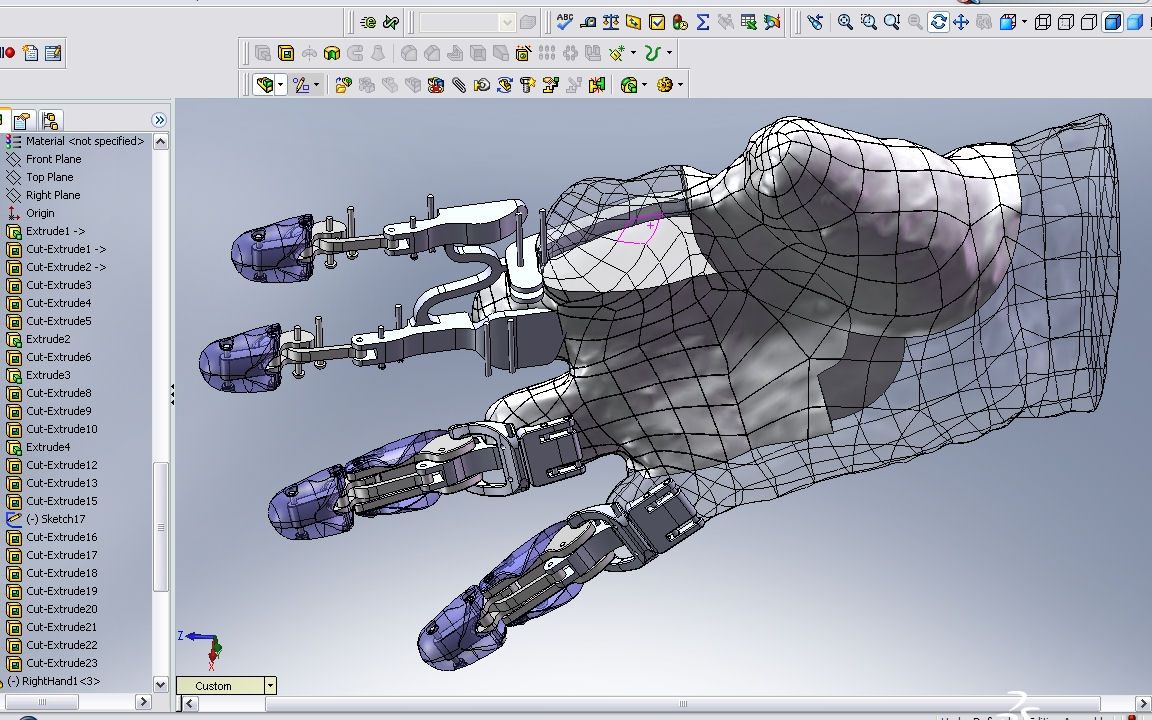Open the Equations sigma tool

[702, 22]
